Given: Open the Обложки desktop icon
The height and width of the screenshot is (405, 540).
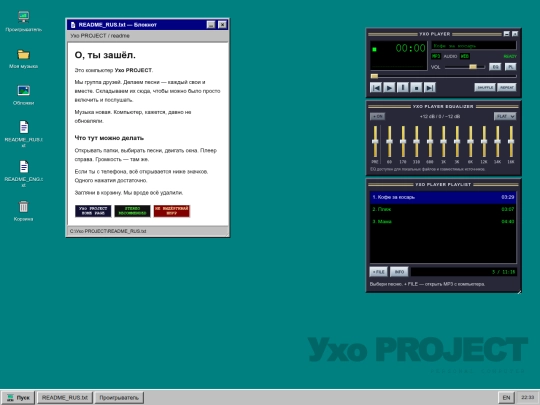Looking at the screenshot, I should point(23,95).
